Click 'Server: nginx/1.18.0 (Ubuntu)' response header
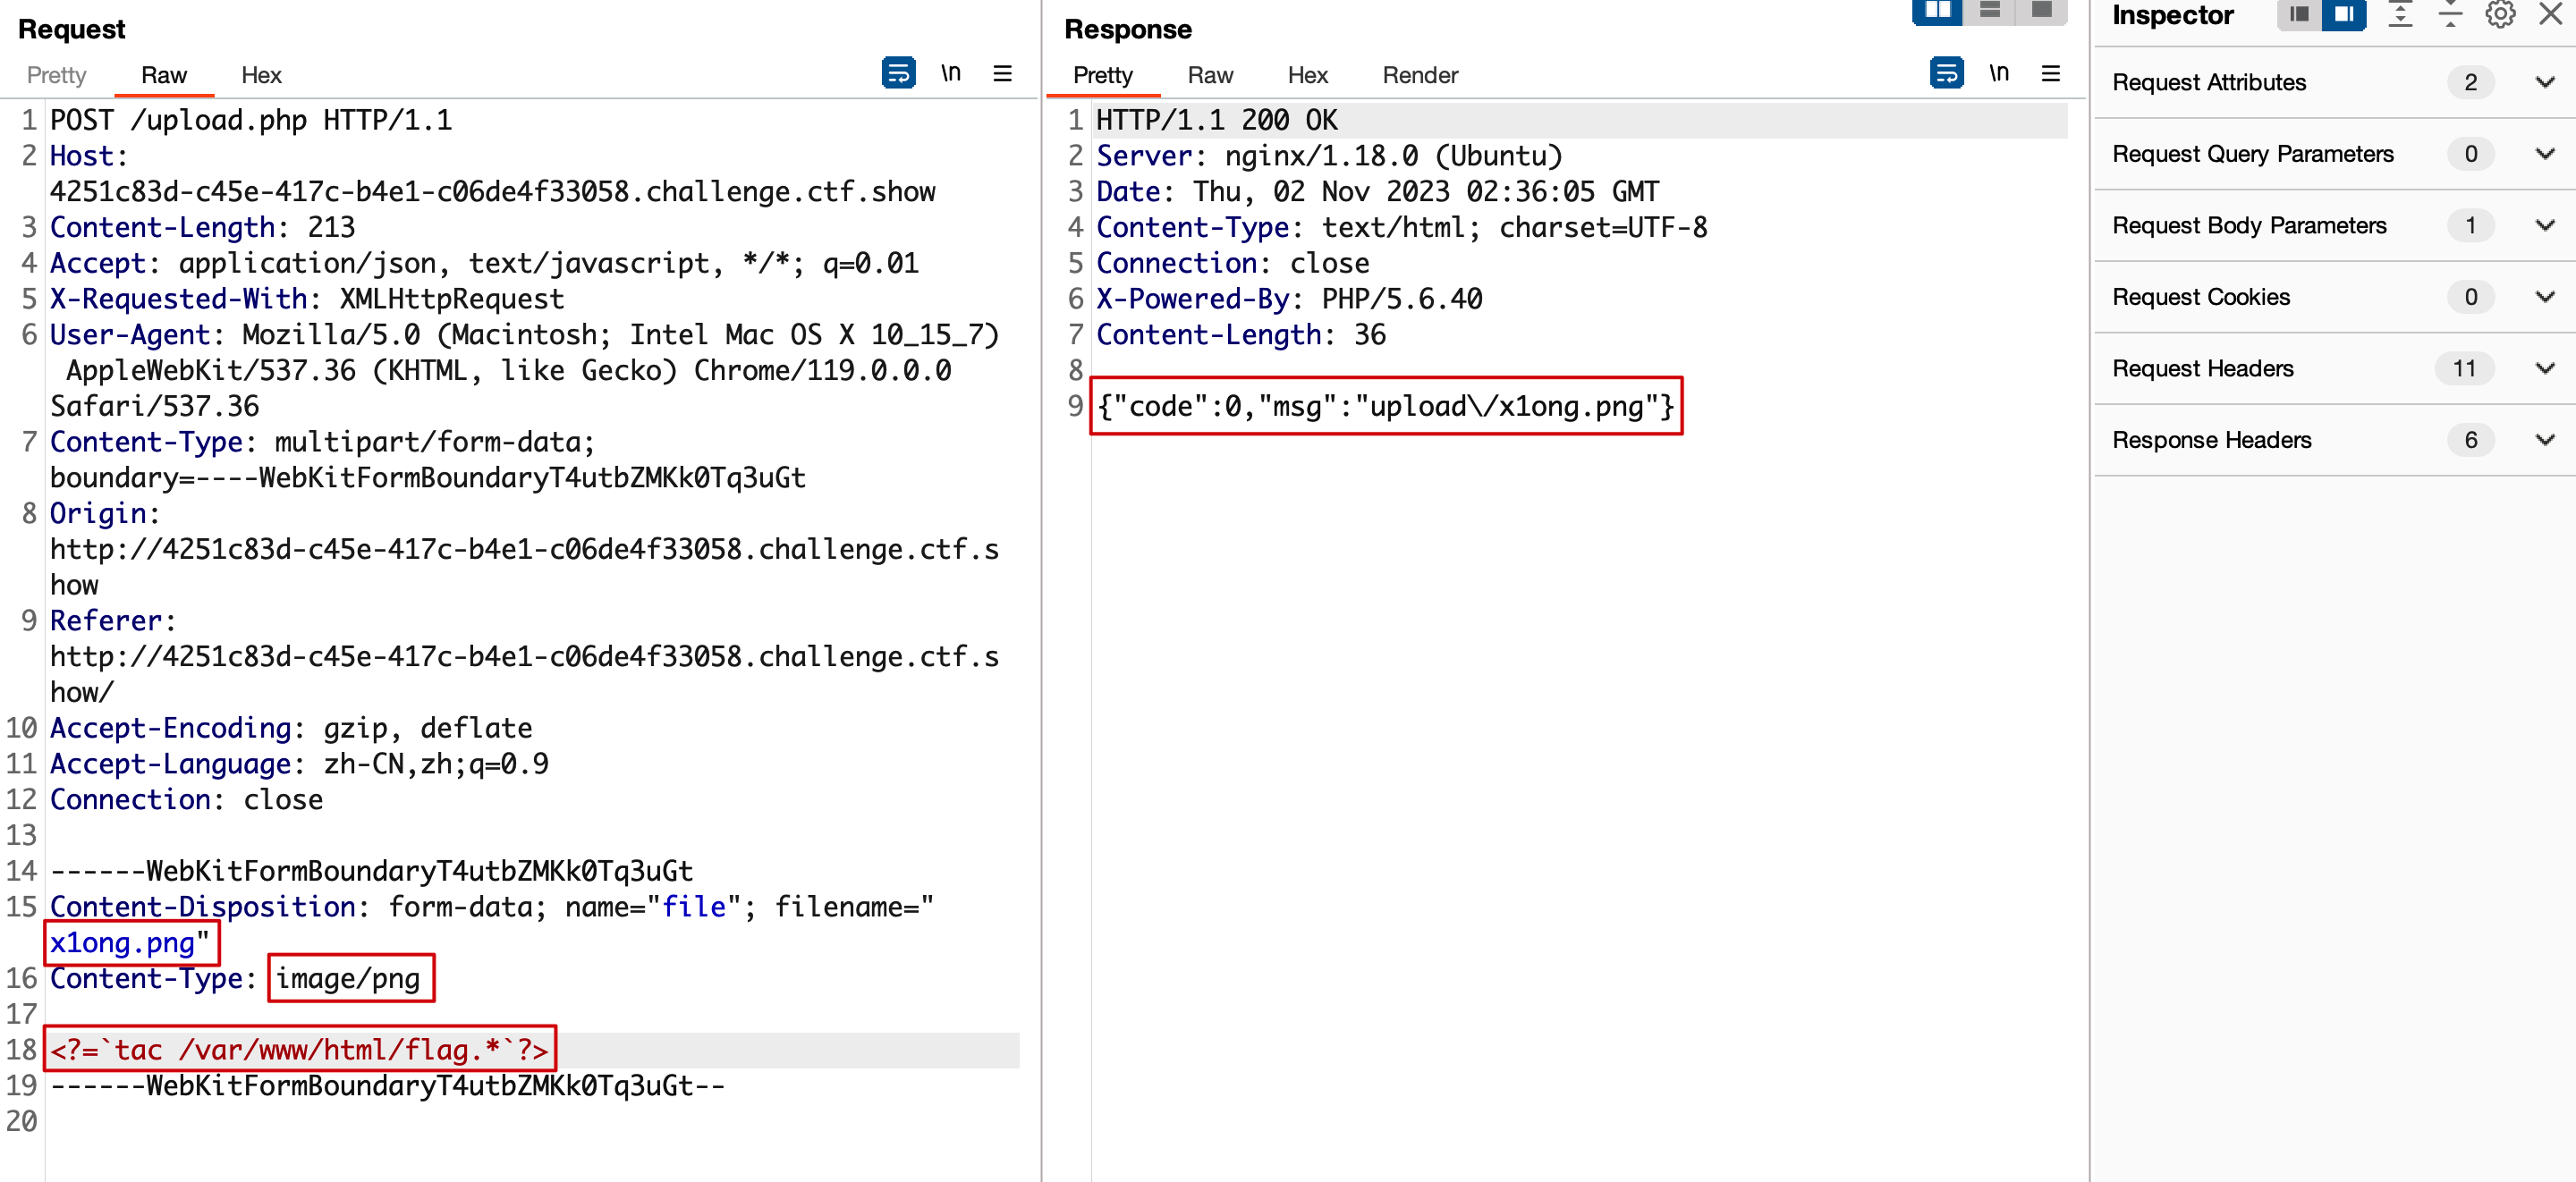This screenshot has width=2576, height=1182. 1329,156
